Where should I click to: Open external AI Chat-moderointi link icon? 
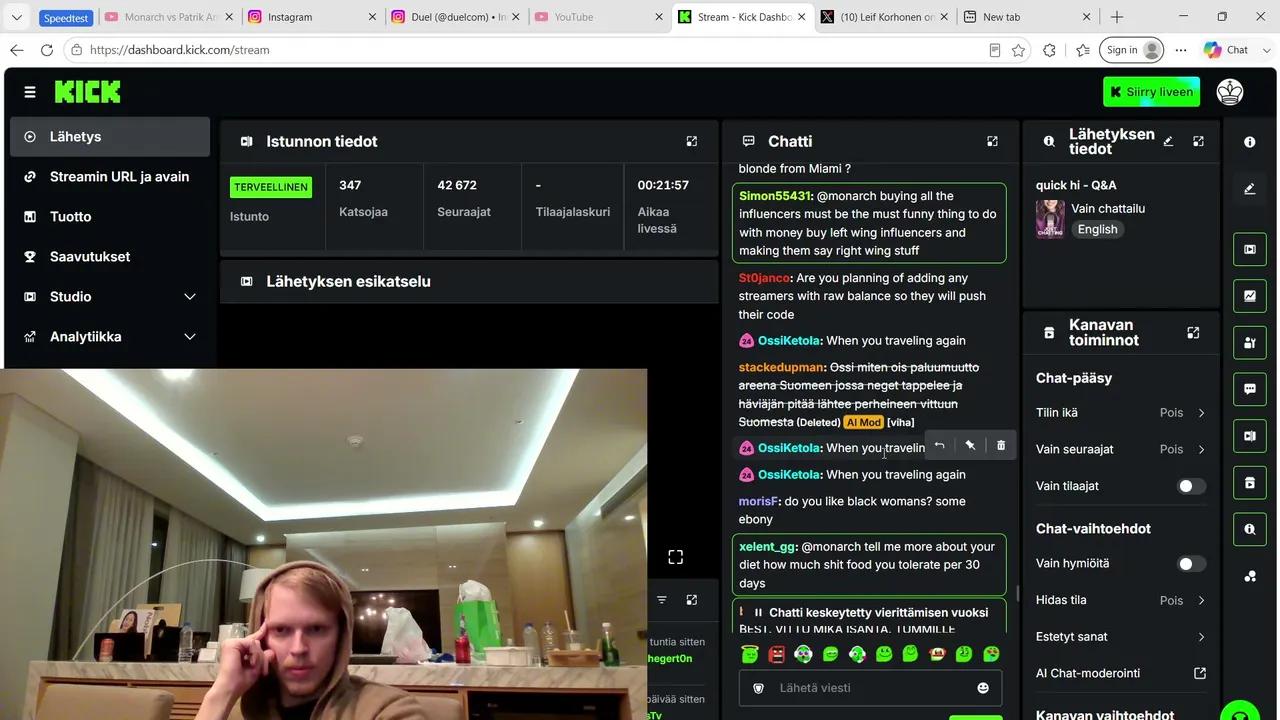tap(1200, 674)
